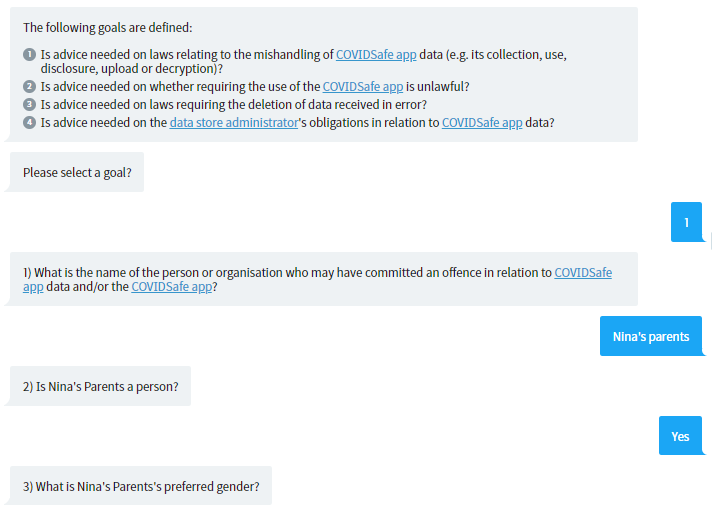
Task: Select the 'Nina's parents' reply bubble
Action: tap(651, 336)
